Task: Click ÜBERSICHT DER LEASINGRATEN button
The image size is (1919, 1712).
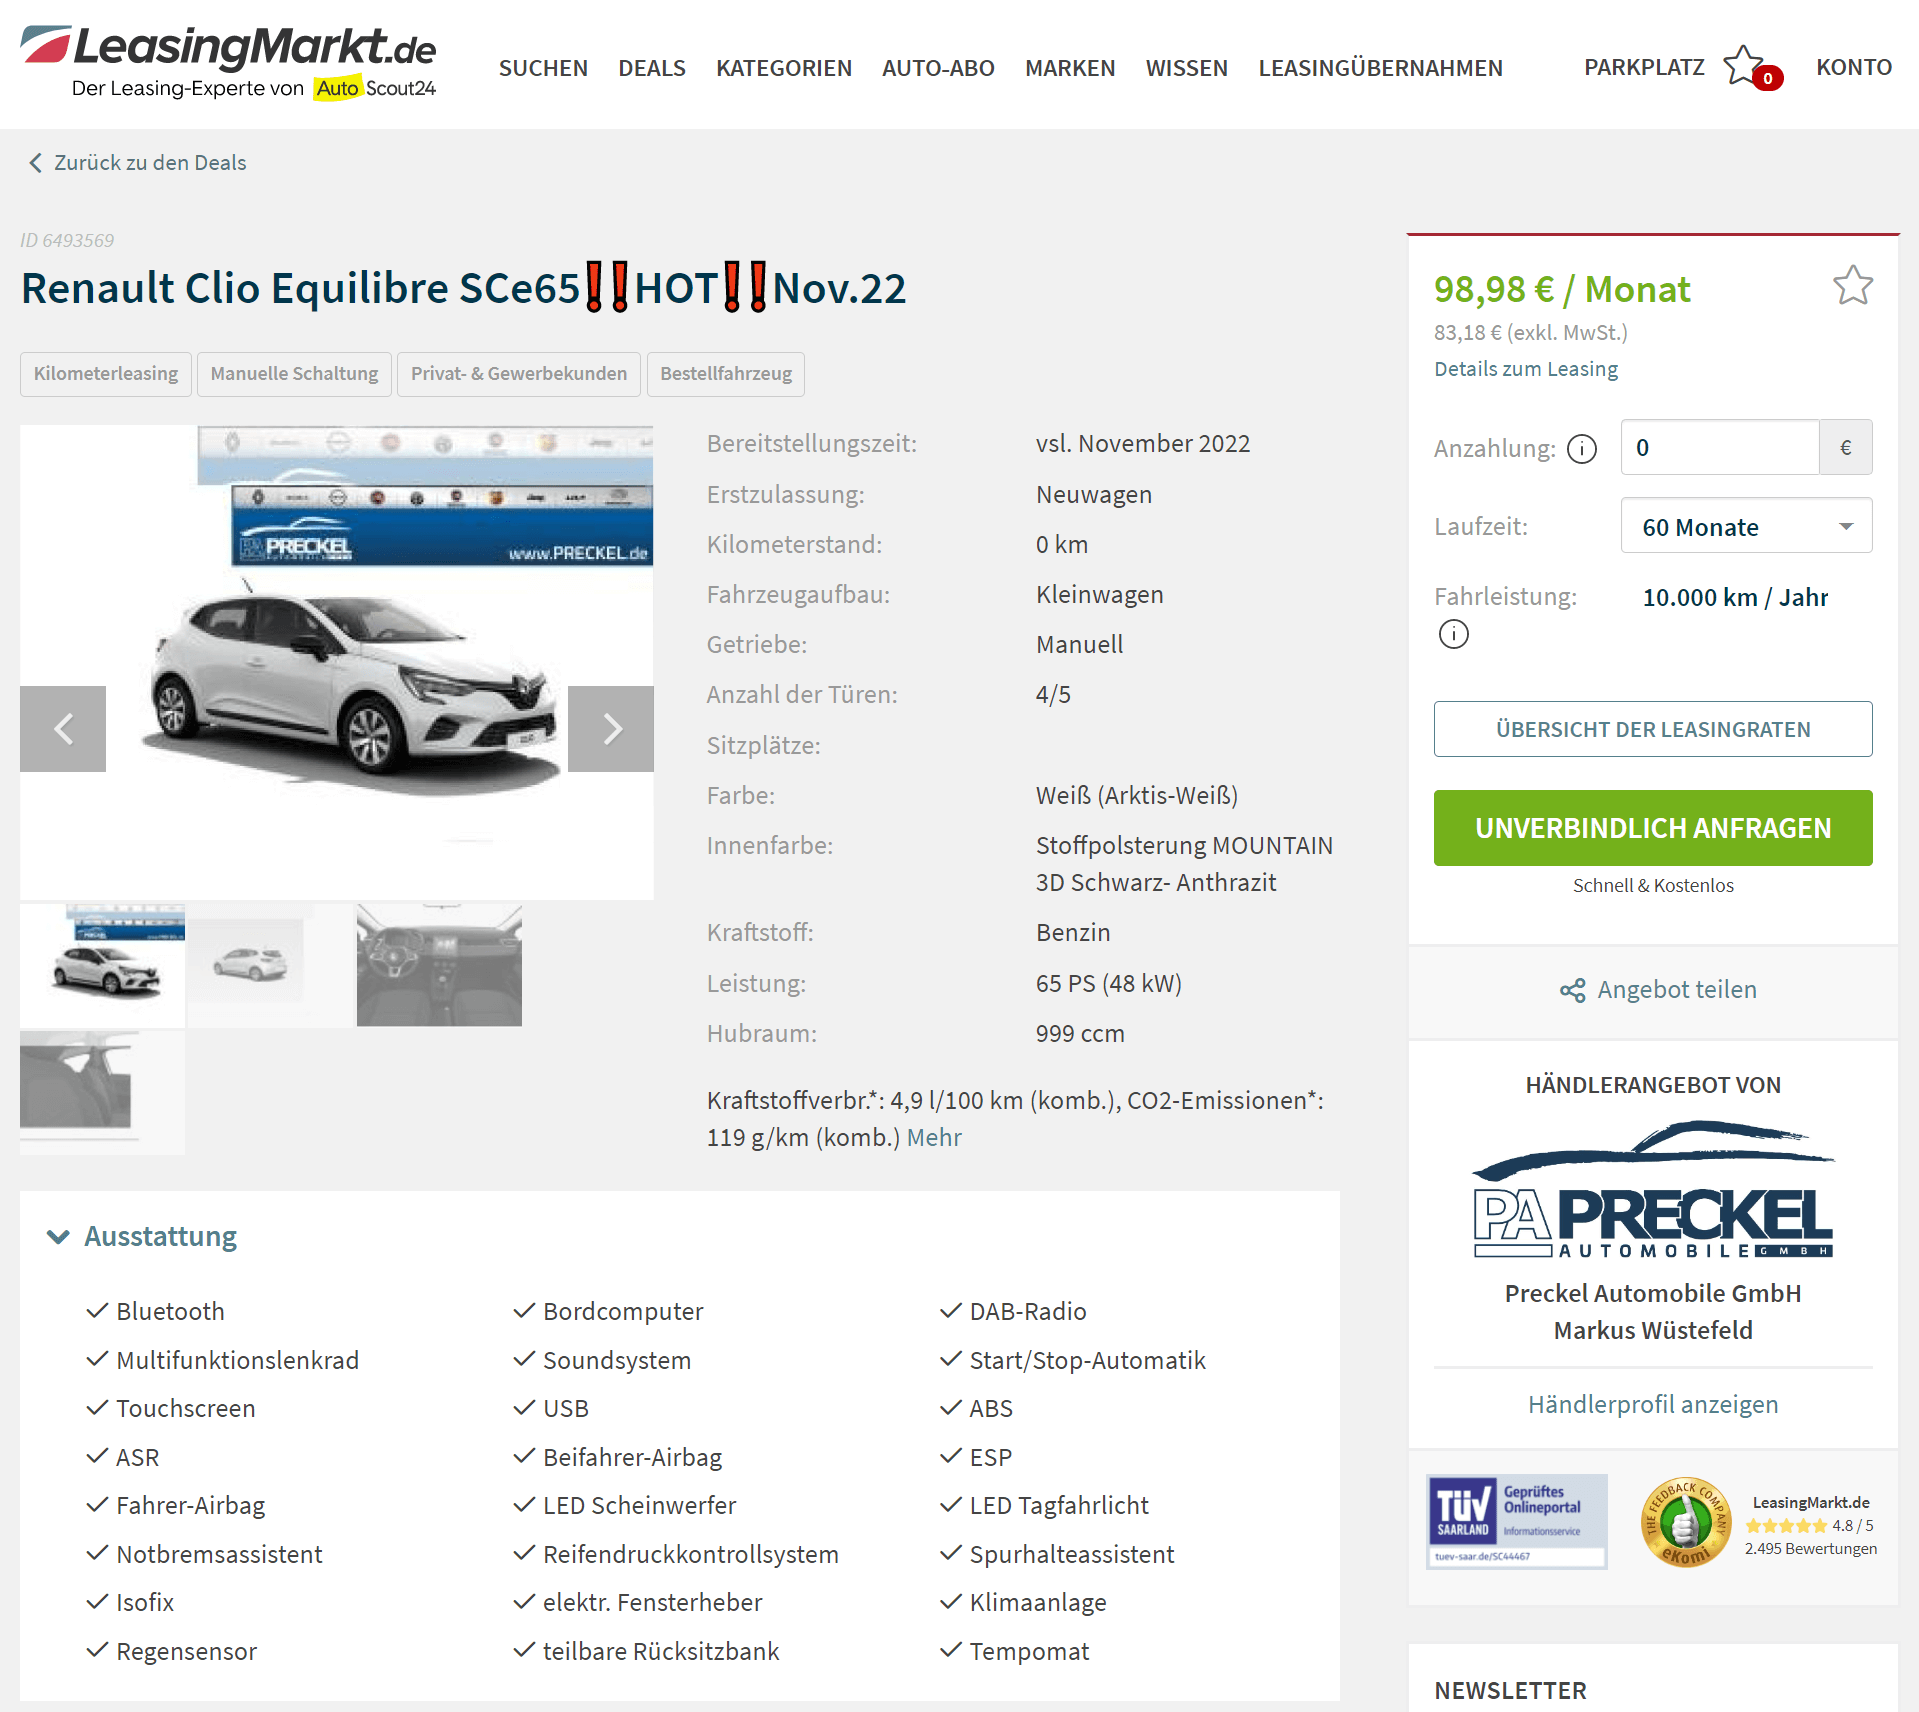Action: tap(1653, 729)
